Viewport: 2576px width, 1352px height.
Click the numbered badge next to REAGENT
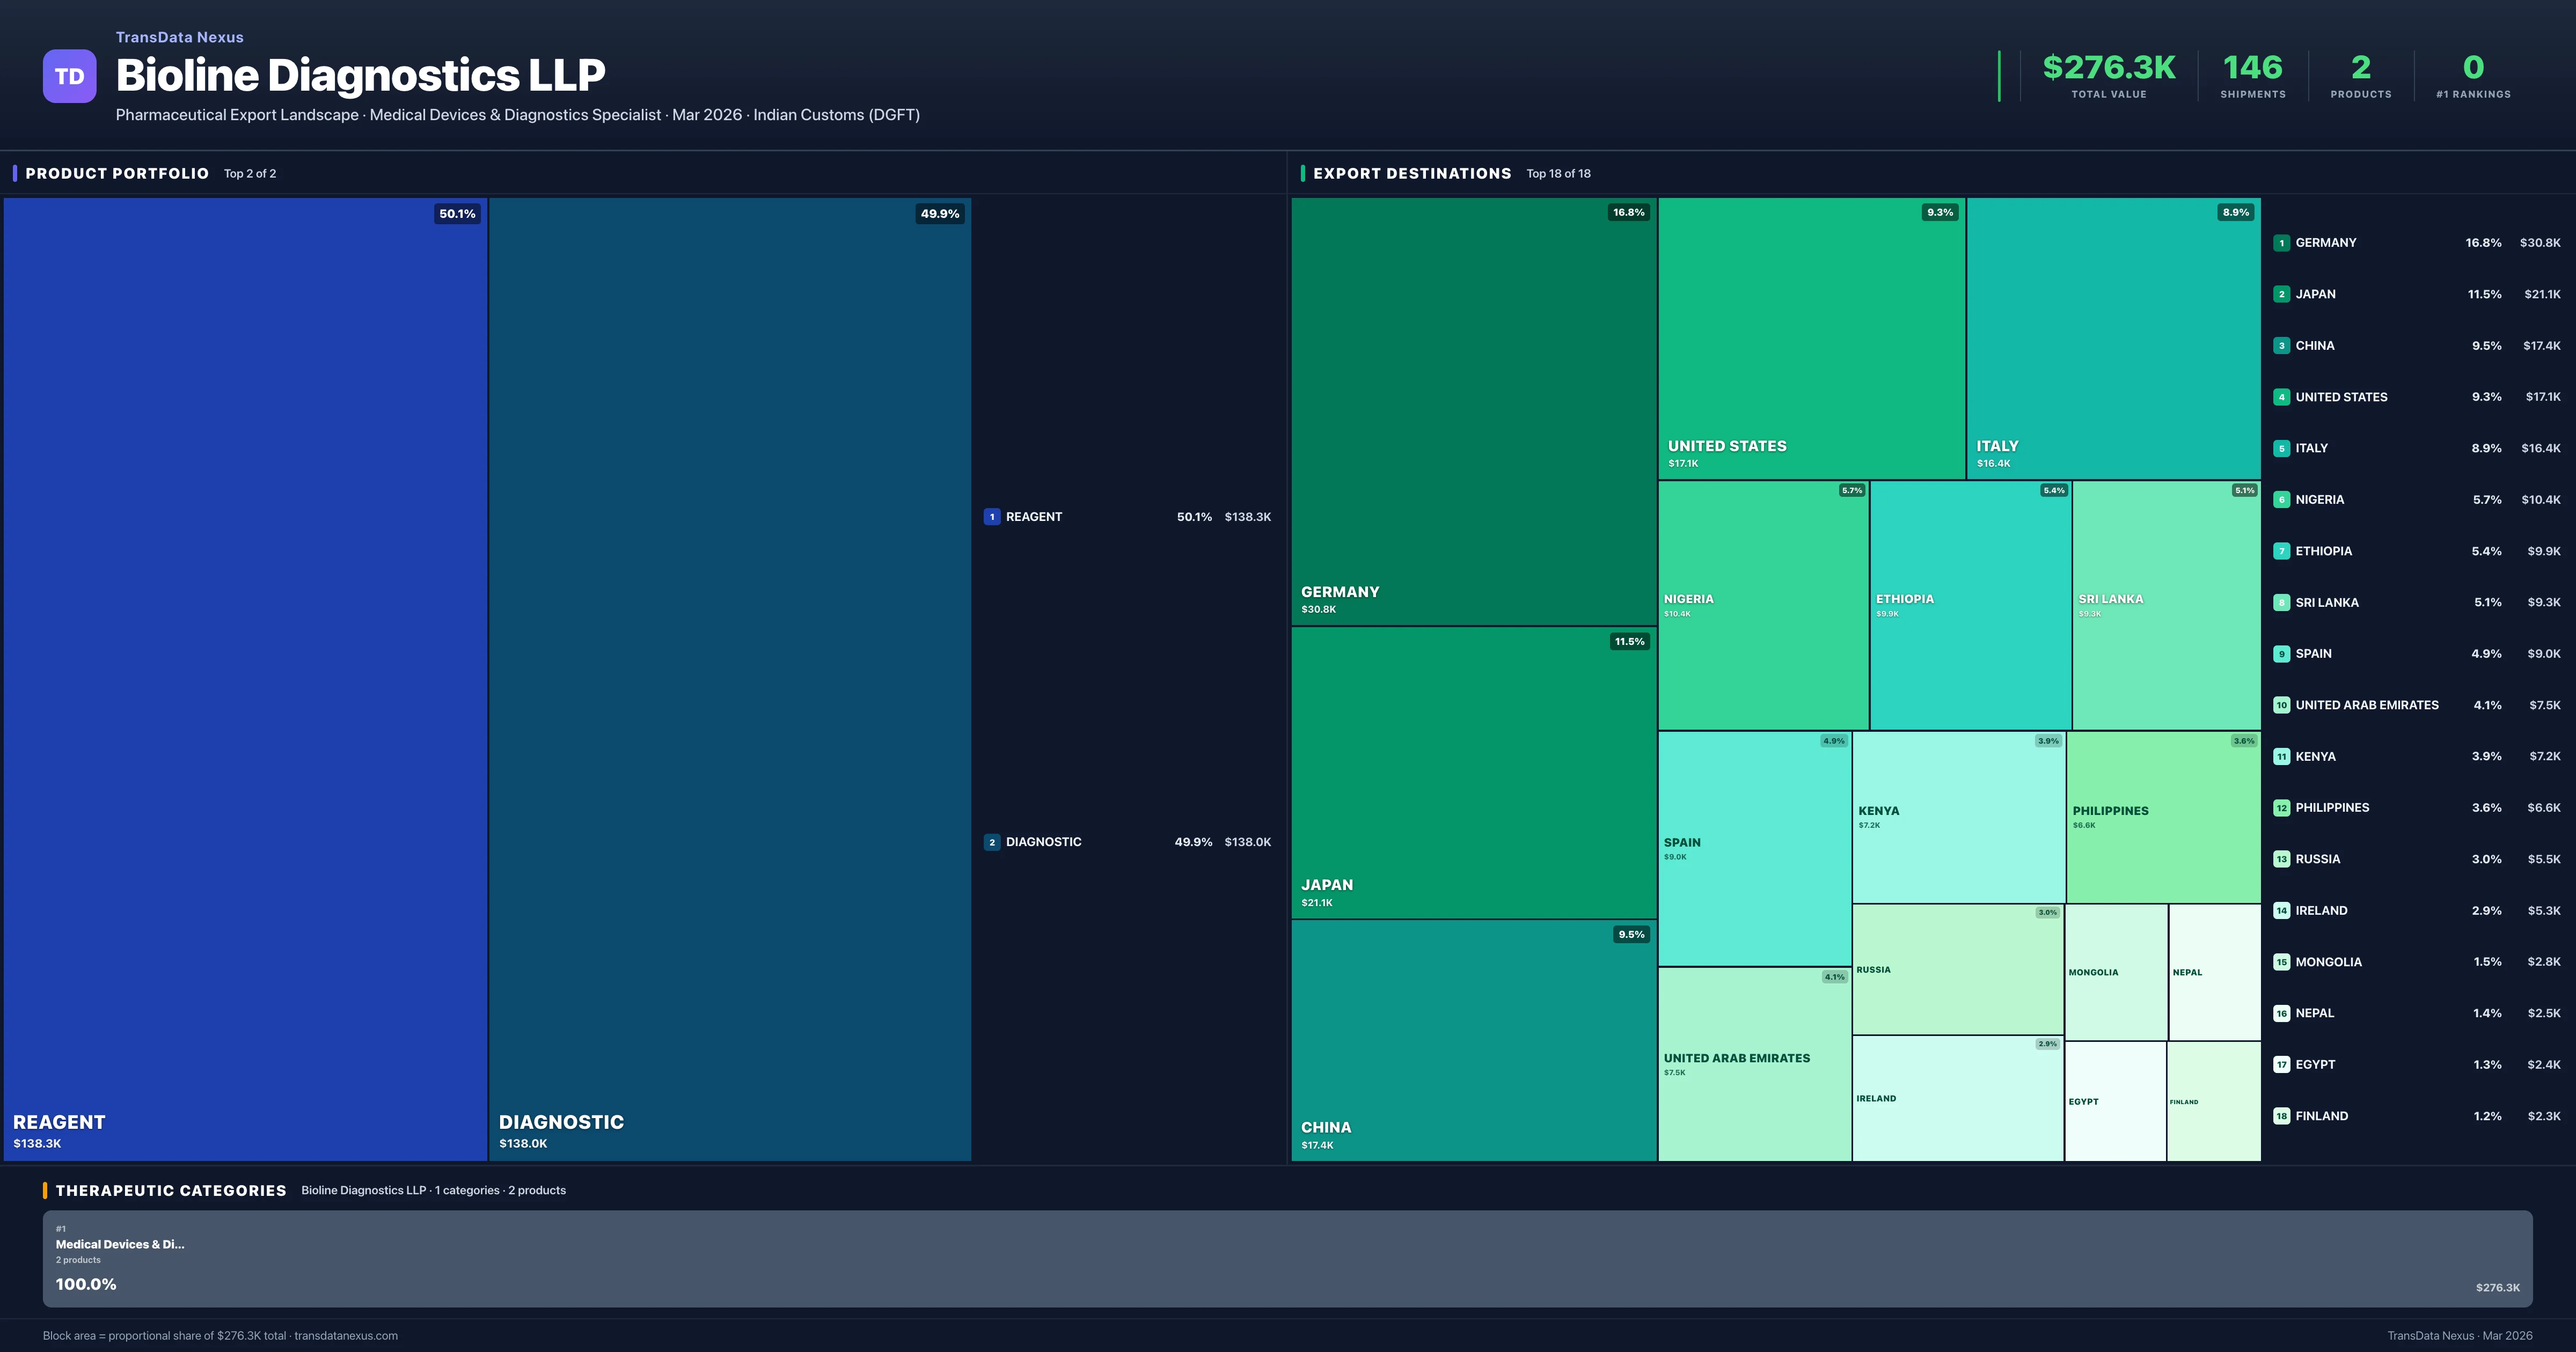click(x=992, y=517)
